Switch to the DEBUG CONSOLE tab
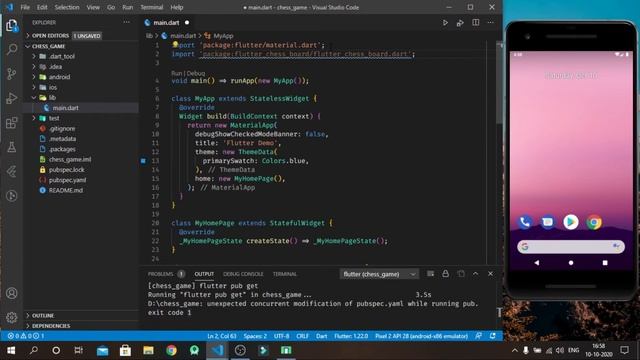The width and height of the screenshot is (640, 360). click(x=243, y=274)
